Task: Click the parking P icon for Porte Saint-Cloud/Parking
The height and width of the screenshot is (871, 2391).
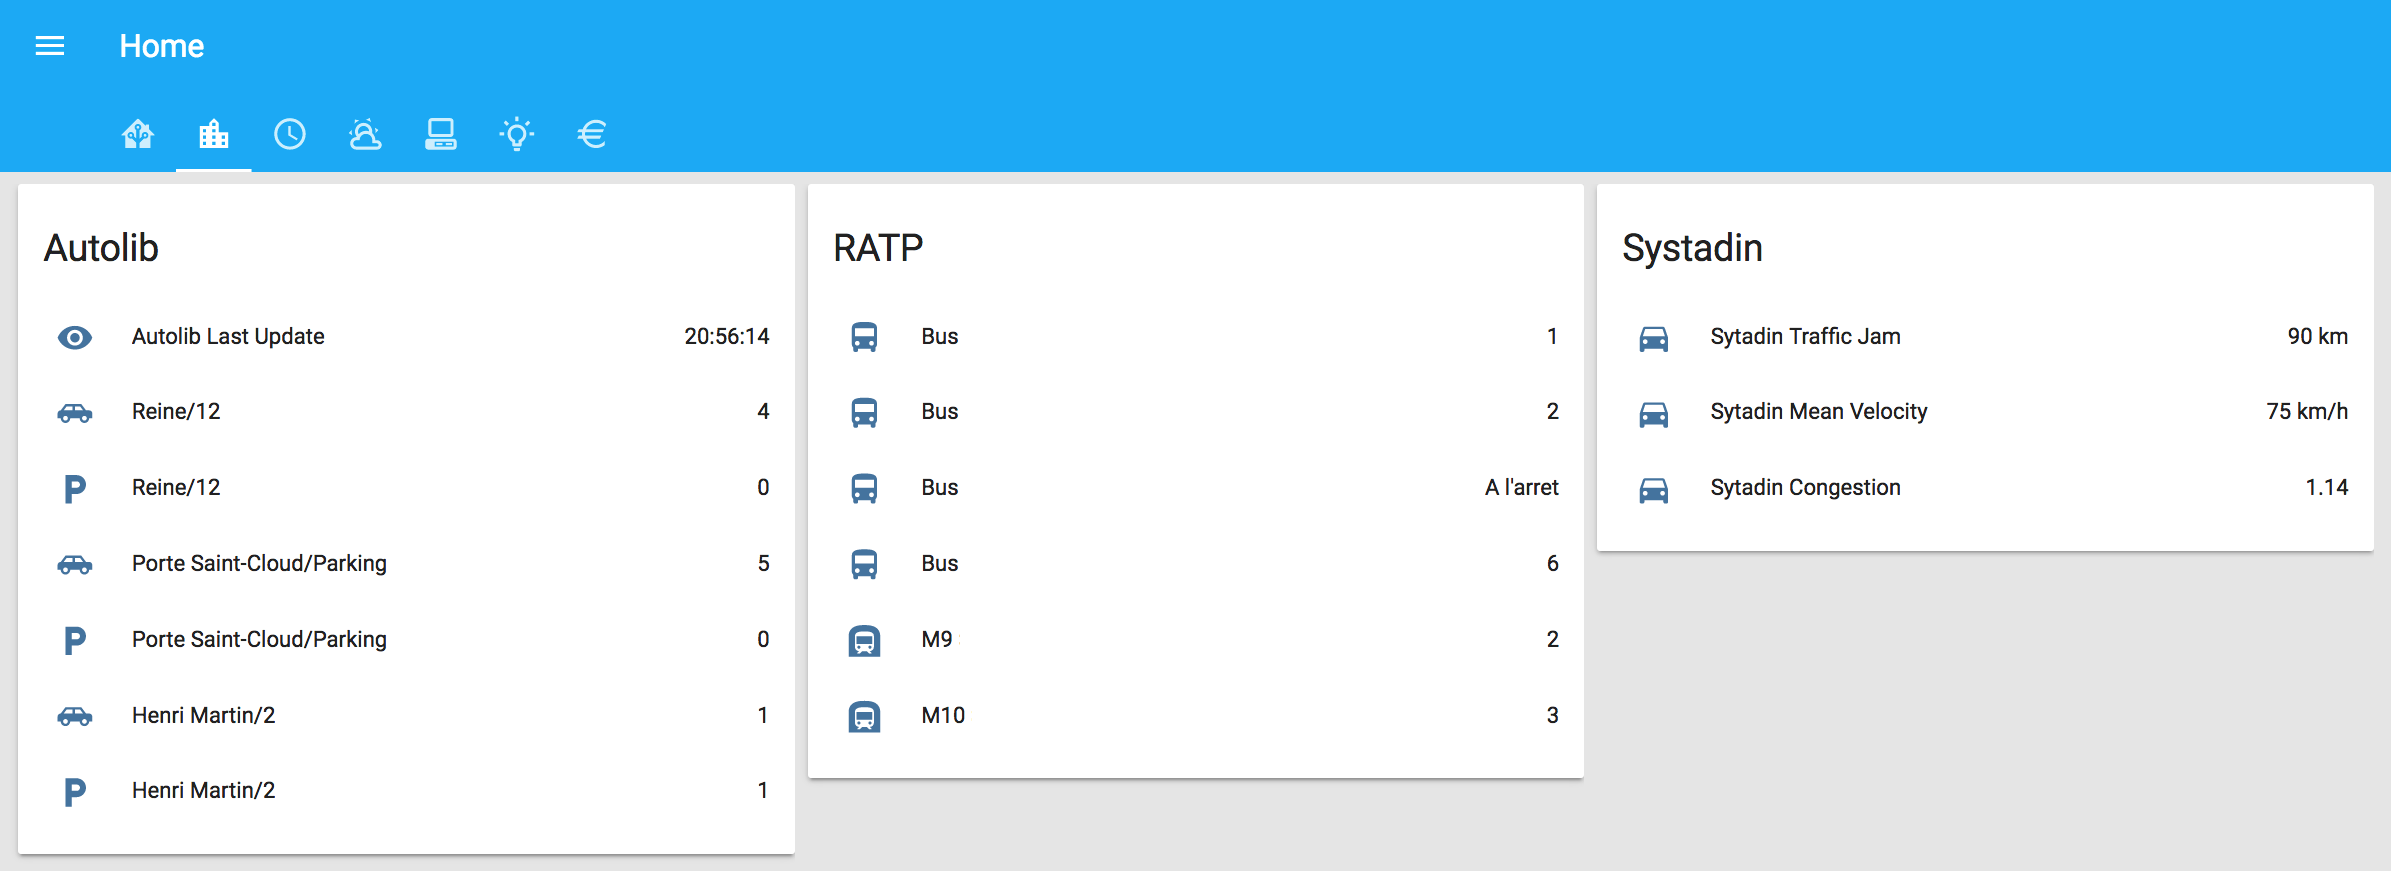Action: point(75,640)
